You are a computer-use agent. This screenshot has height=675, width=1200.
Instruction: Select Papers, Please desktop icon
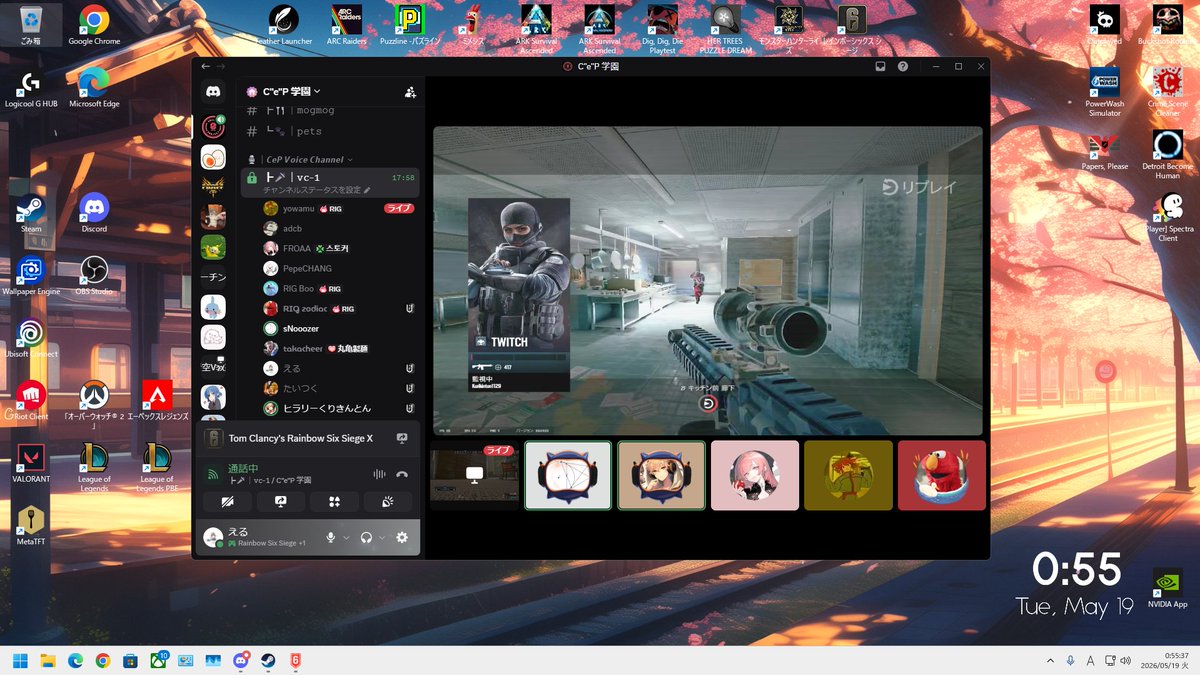pyautogui.click(x=1105, y=150)
